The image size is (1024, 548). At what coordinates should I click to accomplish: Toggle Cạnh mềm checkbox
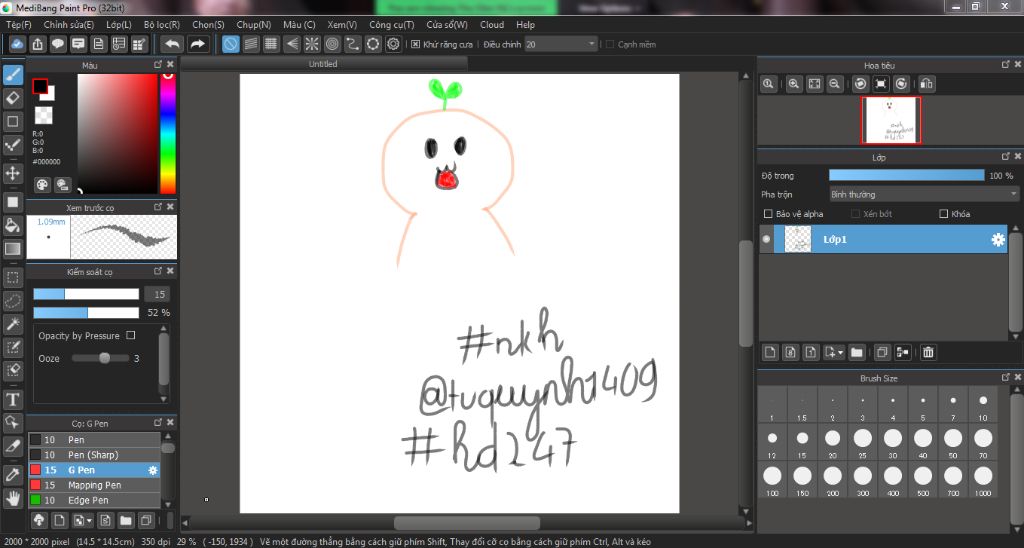[610, 44]
